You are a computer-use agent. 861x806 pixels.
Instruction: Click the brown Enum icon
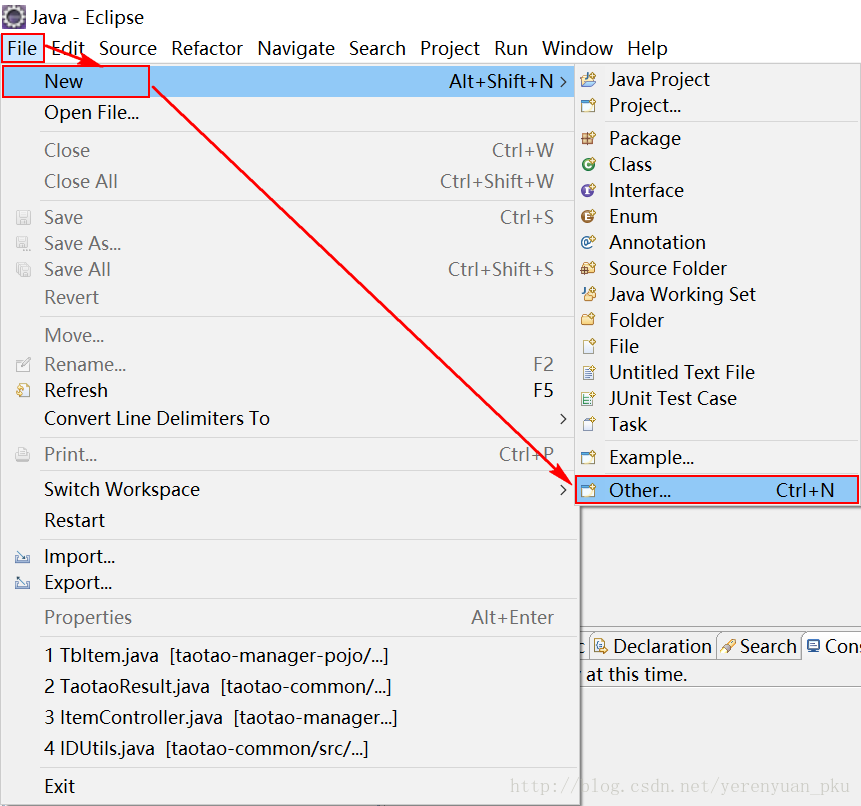click(589, 216)
